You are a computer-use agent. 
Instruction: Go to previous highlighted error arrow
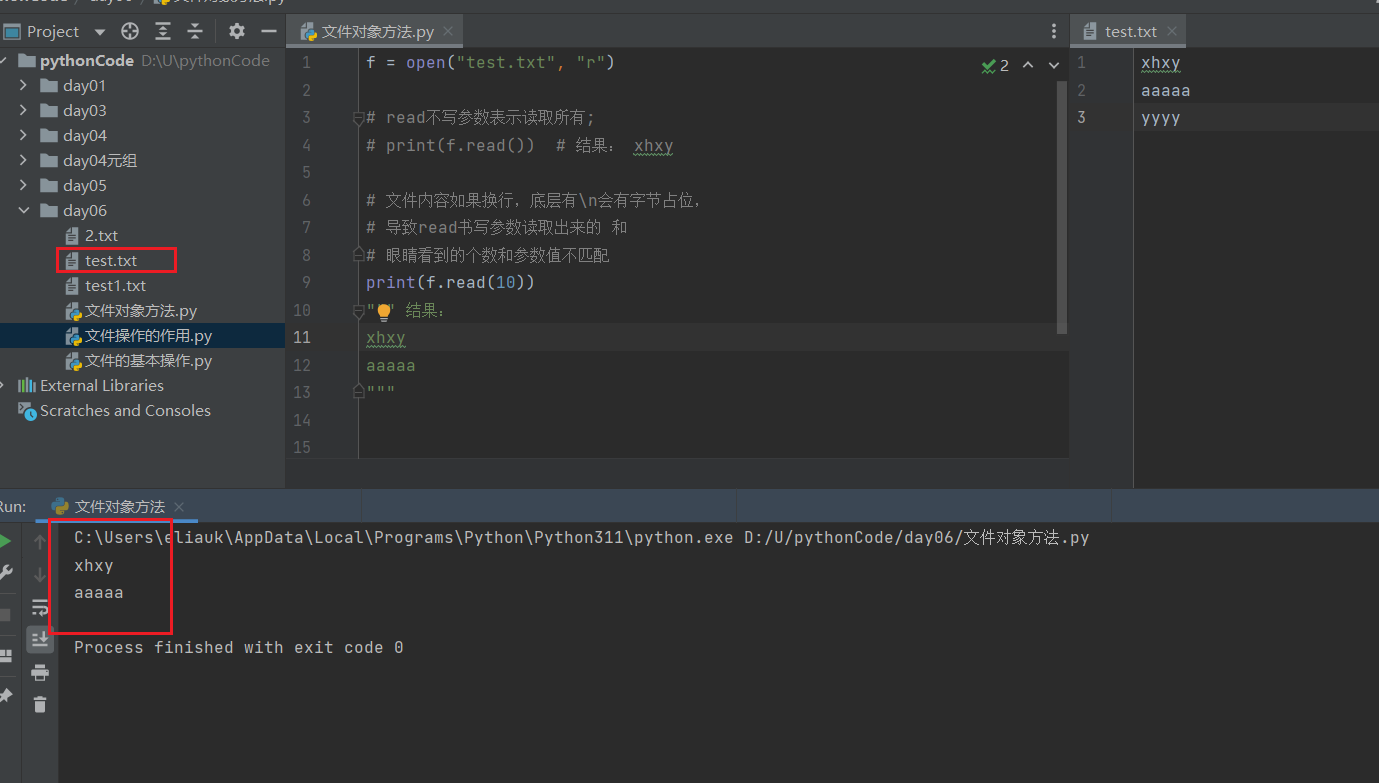1027,65
